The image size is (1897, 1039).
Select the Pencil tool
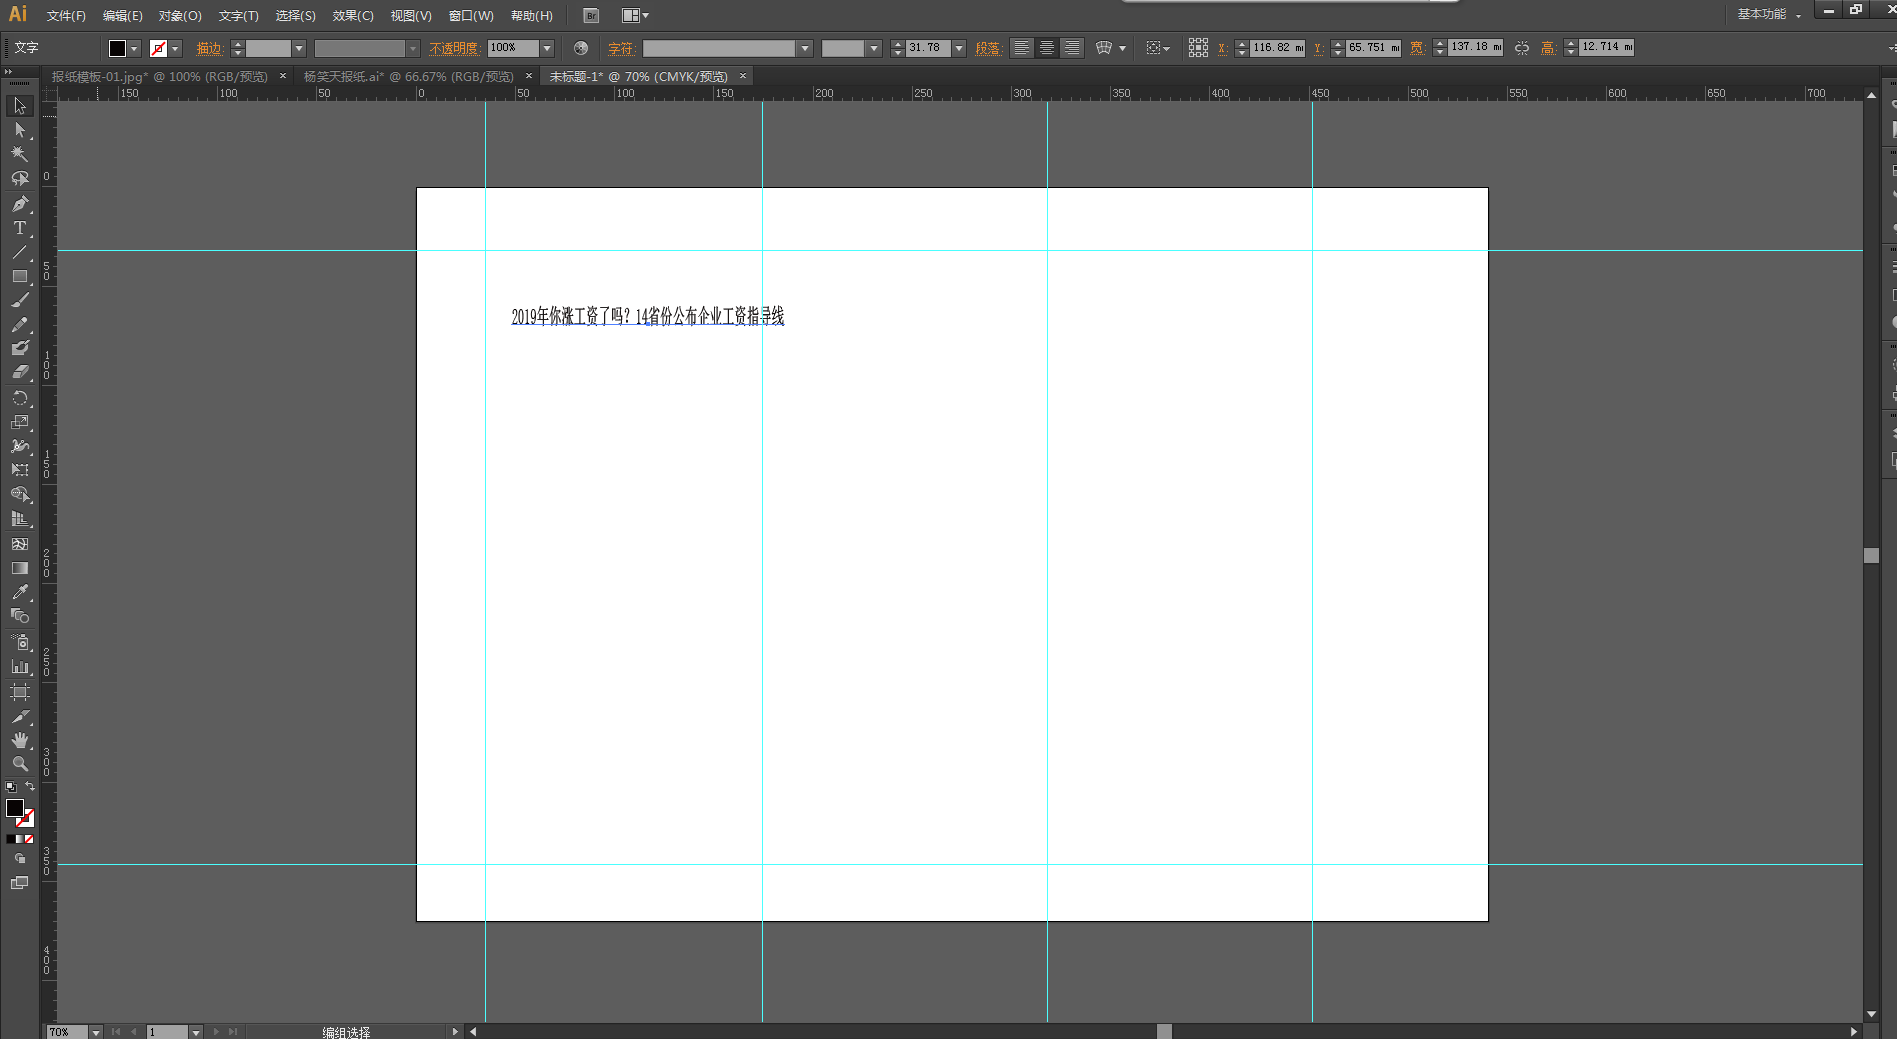[20, 324]
